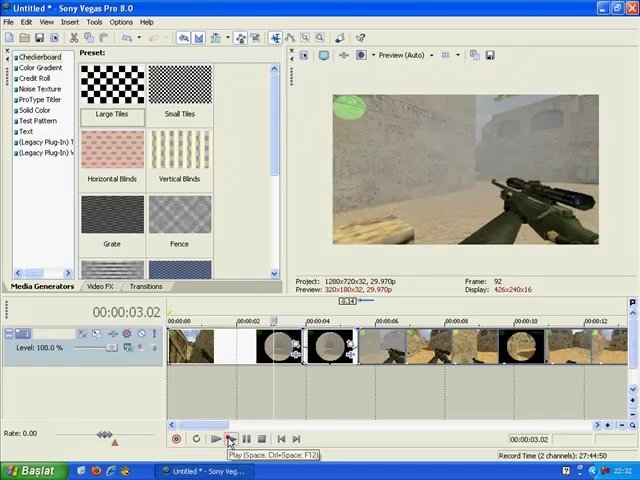
Task: Click Play From Start button
Action: pyautogui.click(x=216, y=439)
